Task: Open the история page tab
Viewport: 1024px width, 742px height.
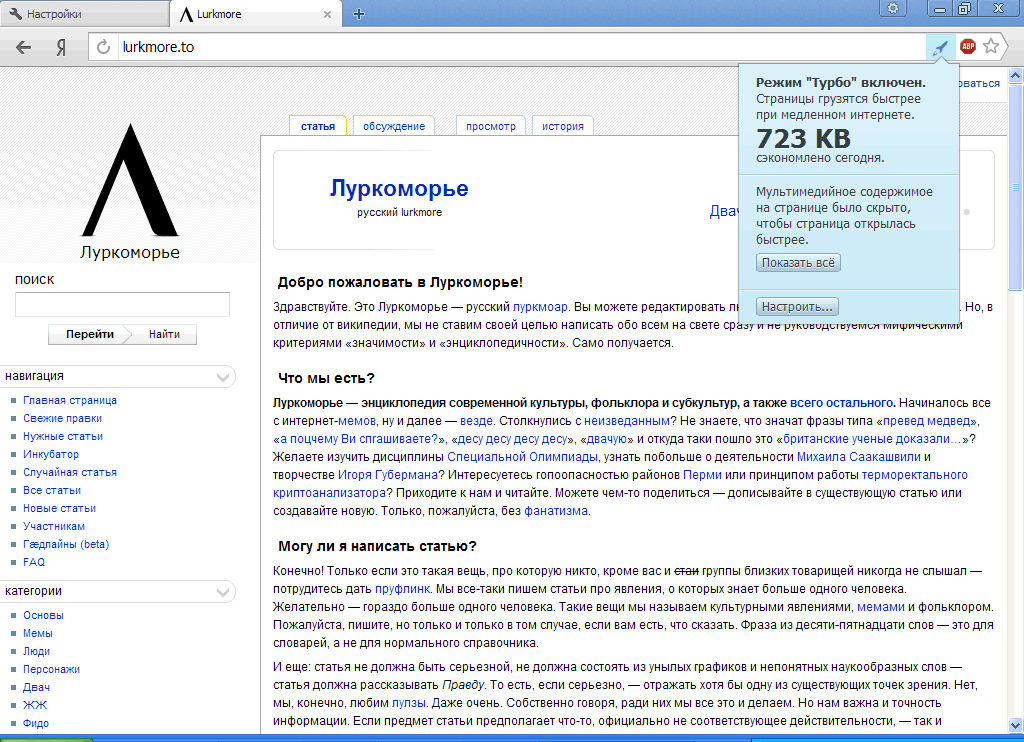Action: (x=563, y=126)
